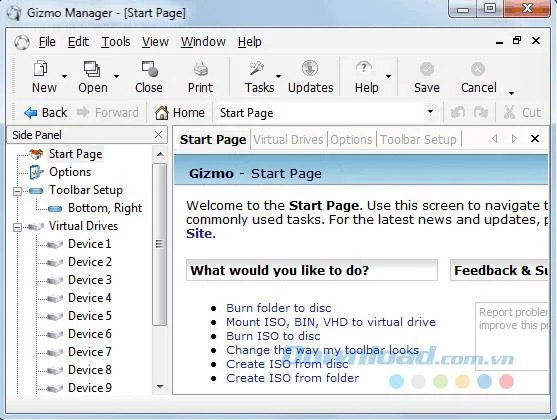Screen dimensions: 557x420
Task: Click the Print toolbar icon
Action: (x=201, y=68)
